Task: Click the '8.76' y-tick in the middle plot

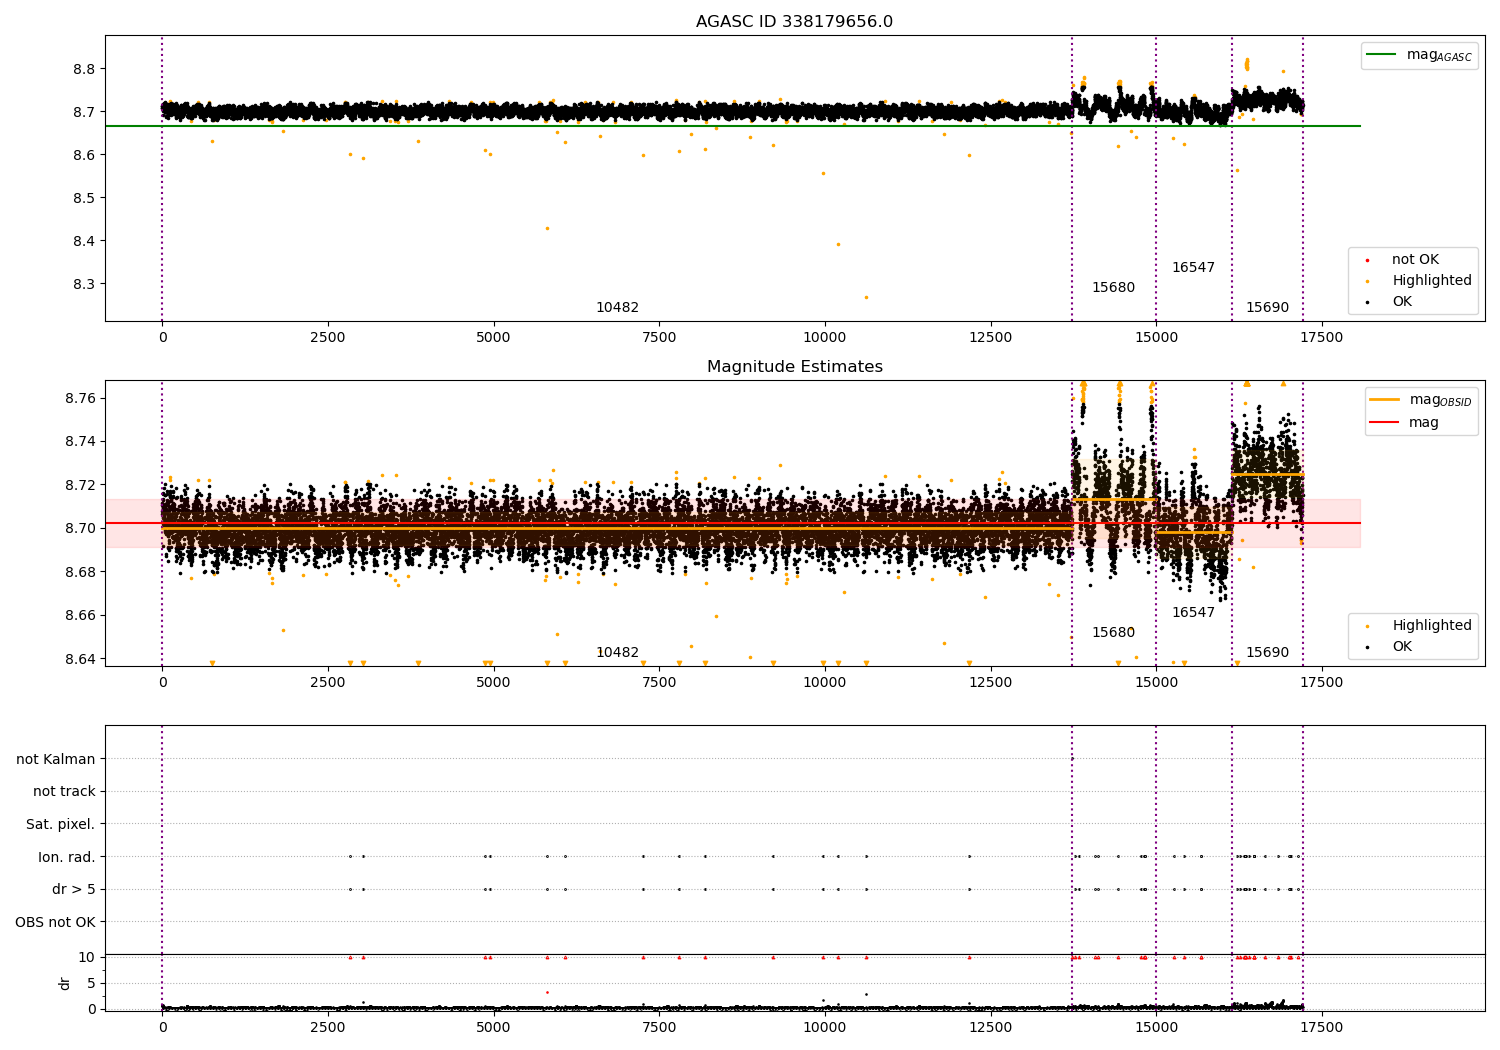Action: coord(80,398)
